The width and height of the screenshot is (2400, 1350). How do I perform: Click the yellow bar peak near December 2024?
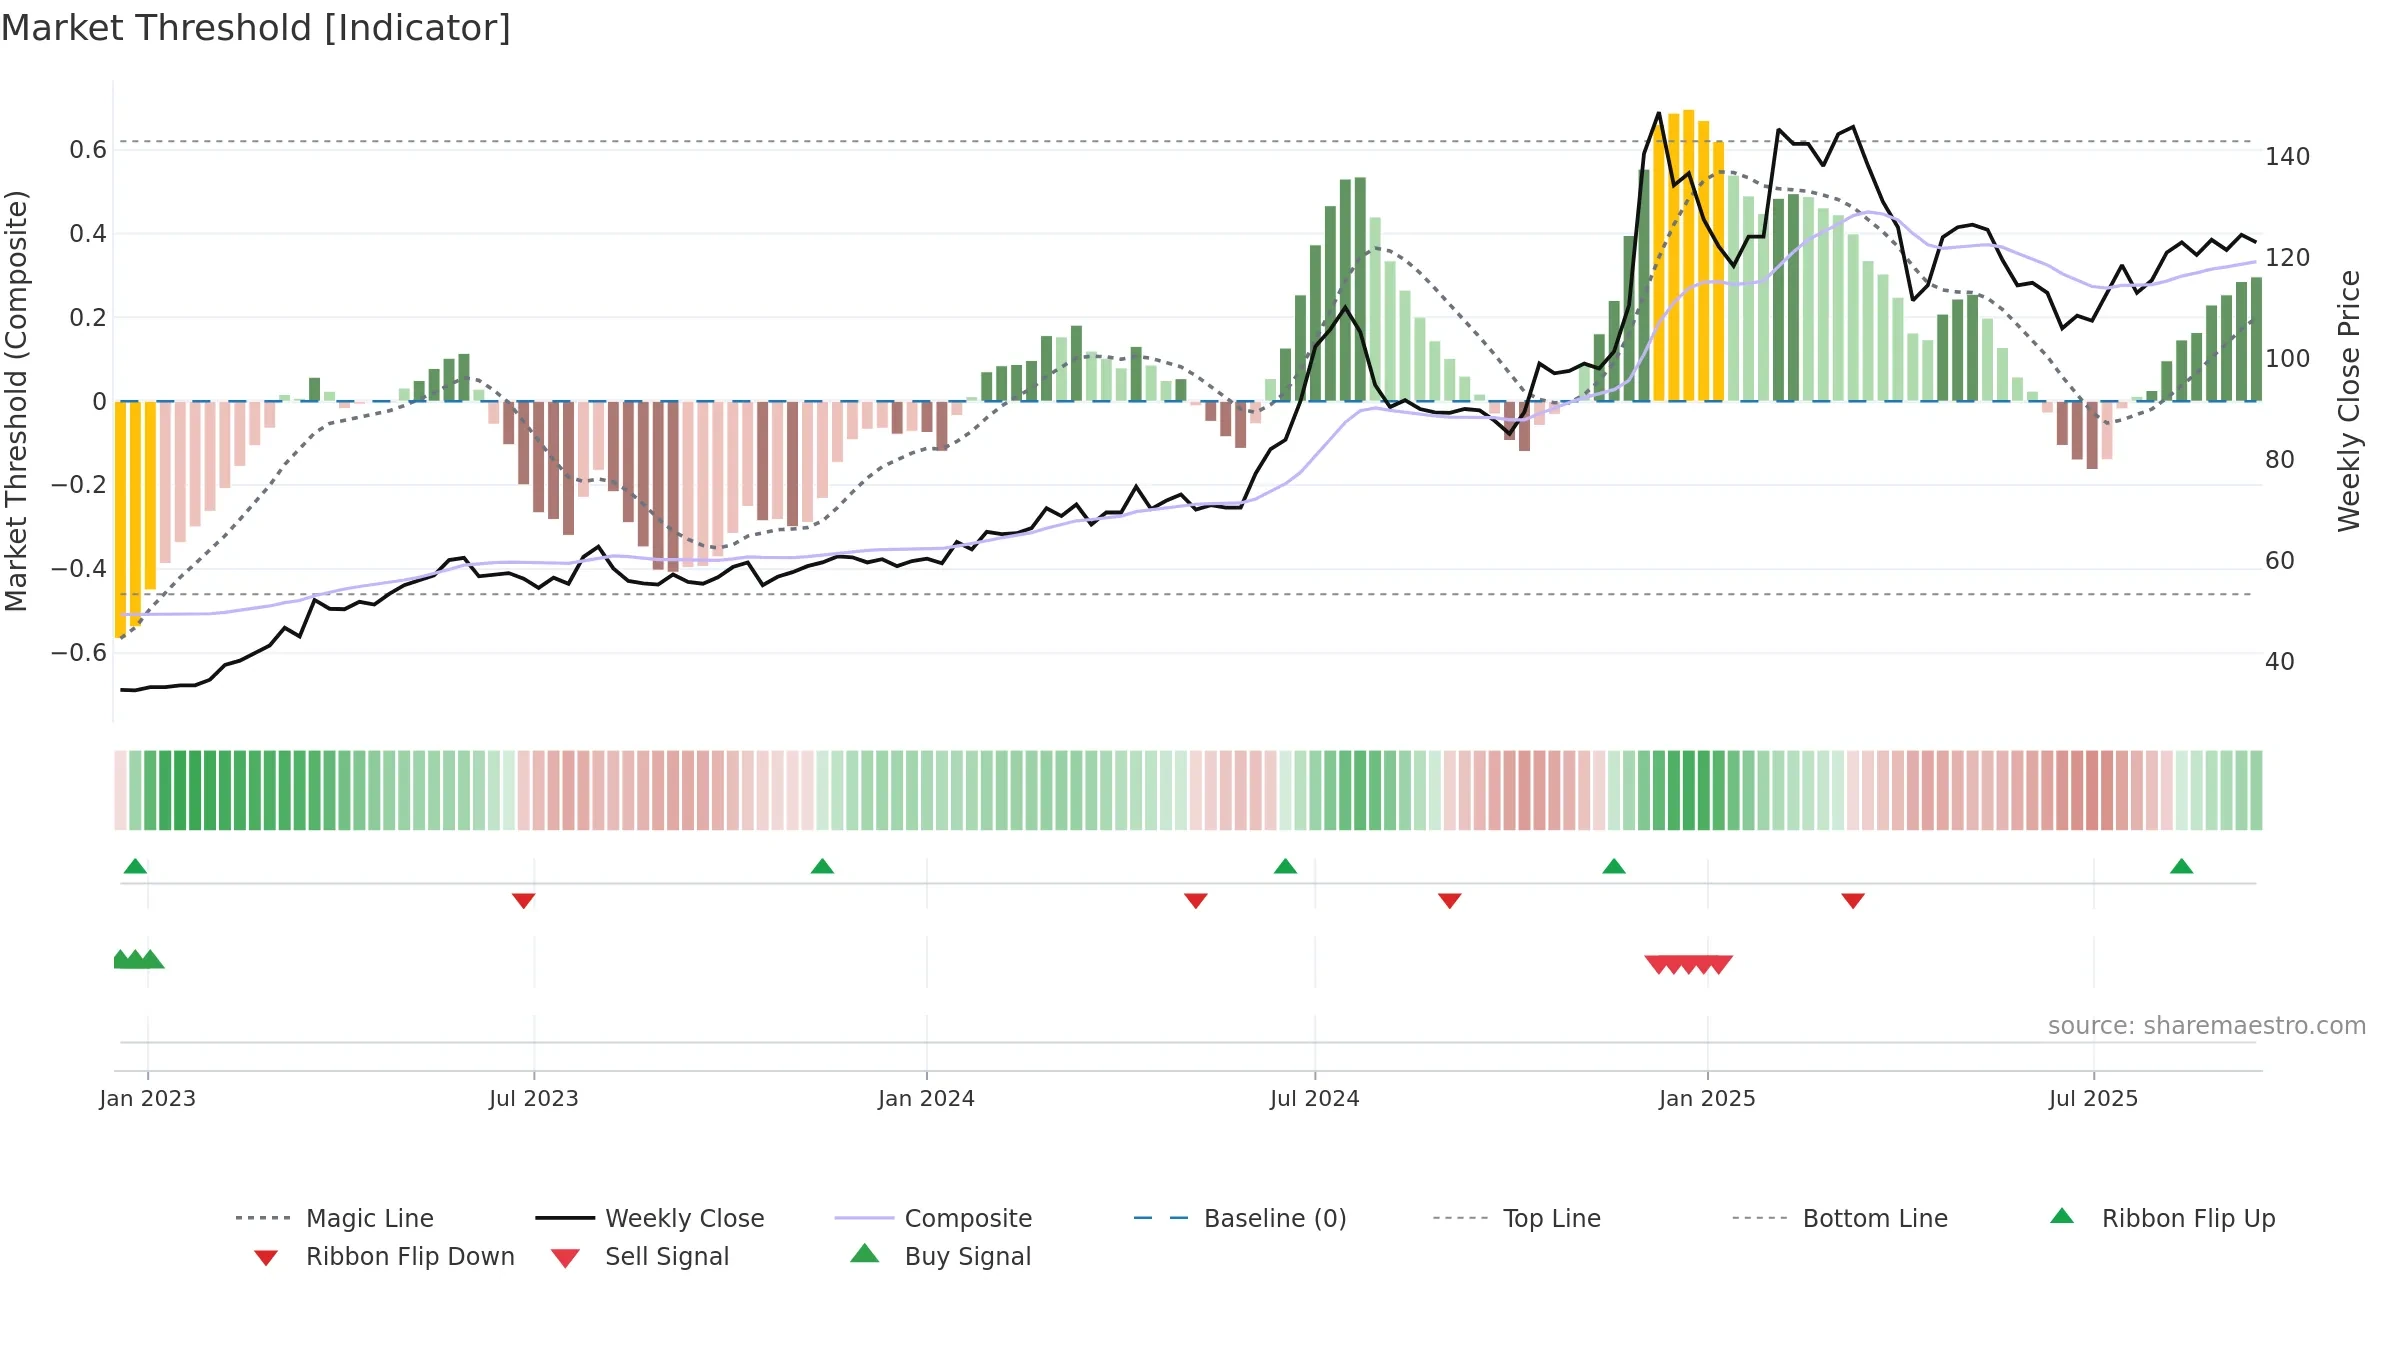pos(1689,256)
